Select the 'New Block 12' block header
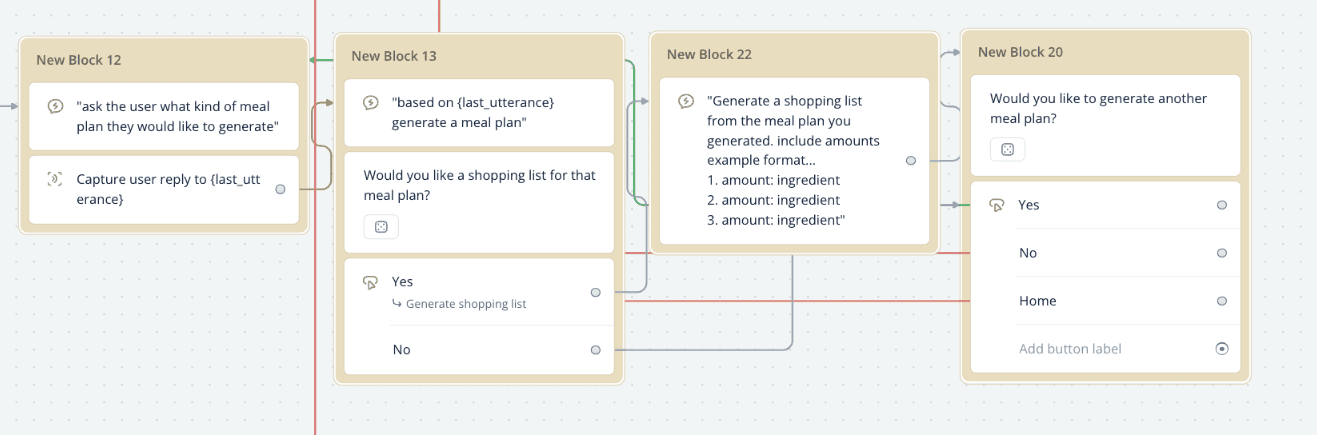The image size is (1317, 435). pyautogui.click(x=79, y=60)
